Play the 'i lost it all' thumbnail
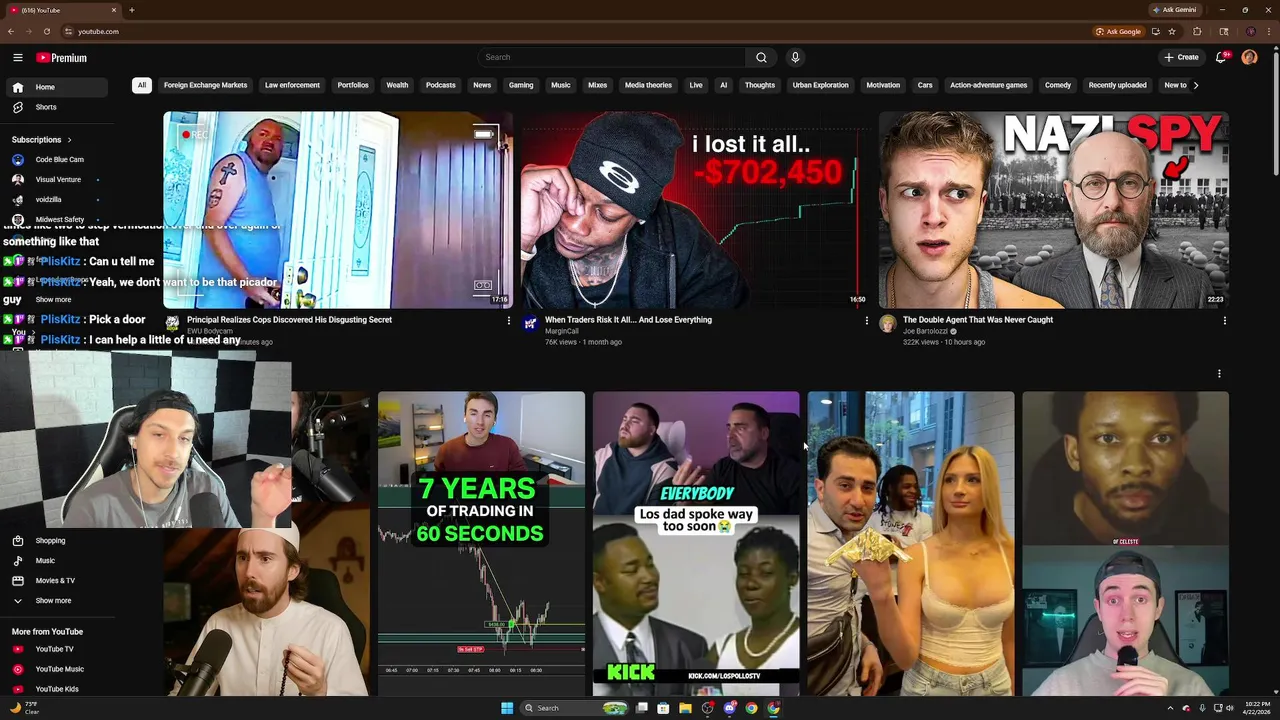The image size is (1280, 720). tap(695, 210)
